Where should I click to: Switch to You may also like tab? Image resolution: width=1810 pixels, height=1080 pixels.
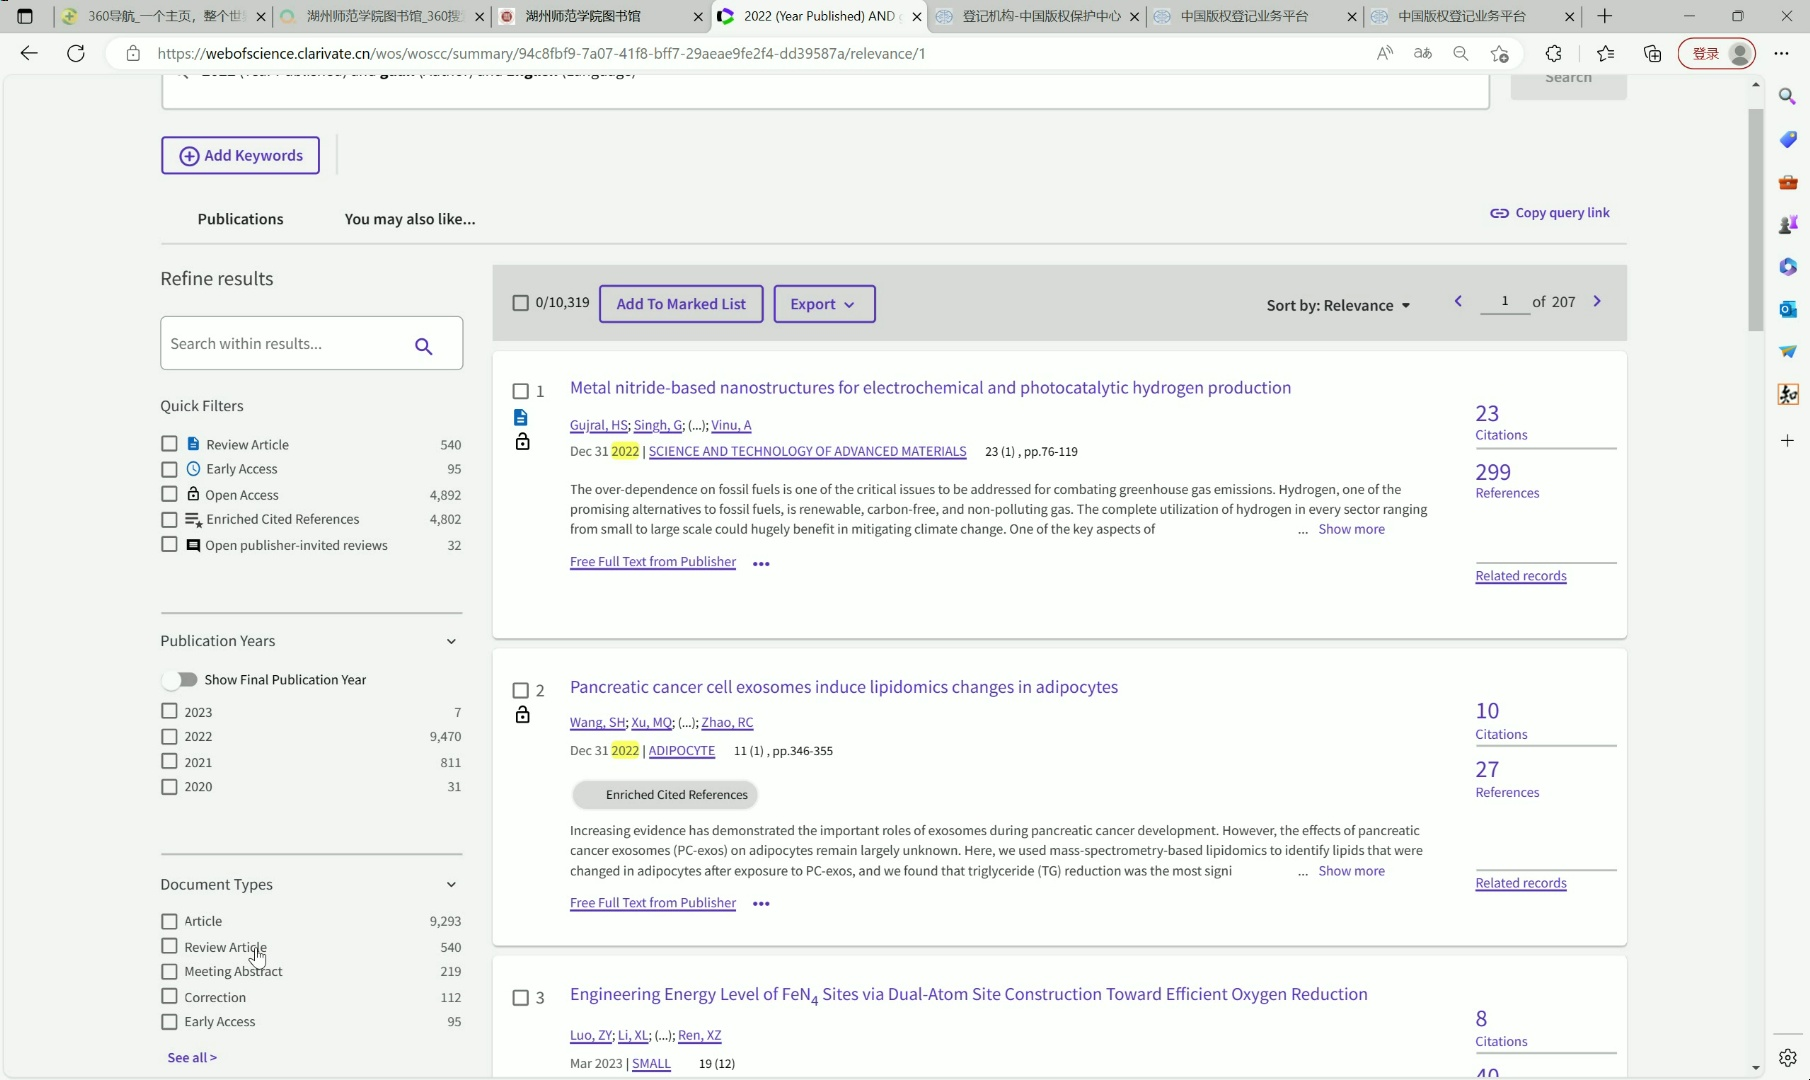(x=410, y=219)
